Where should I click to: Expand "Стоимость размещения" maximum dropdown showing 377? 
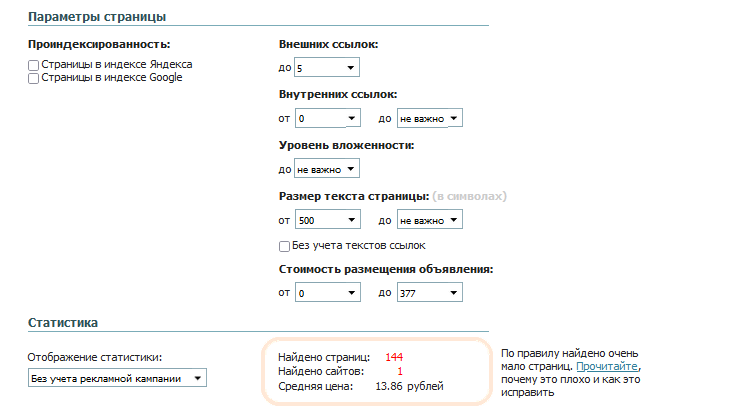coord(430,293)
